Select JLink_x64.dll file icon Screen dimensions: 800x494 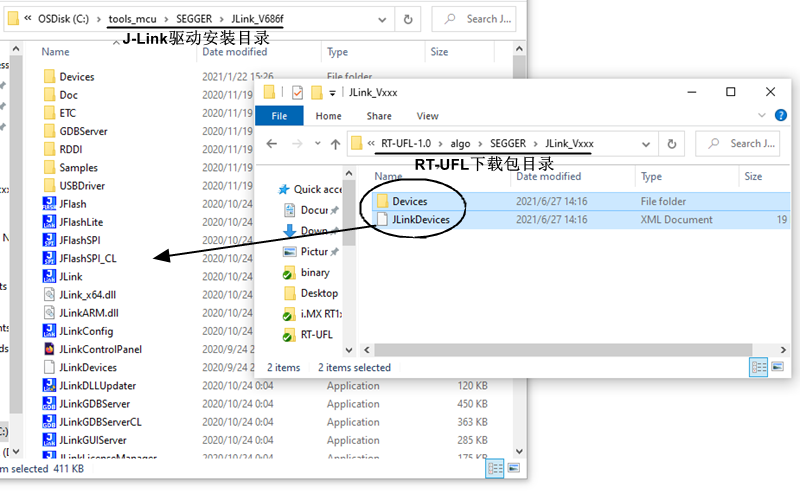coord(49,294)
